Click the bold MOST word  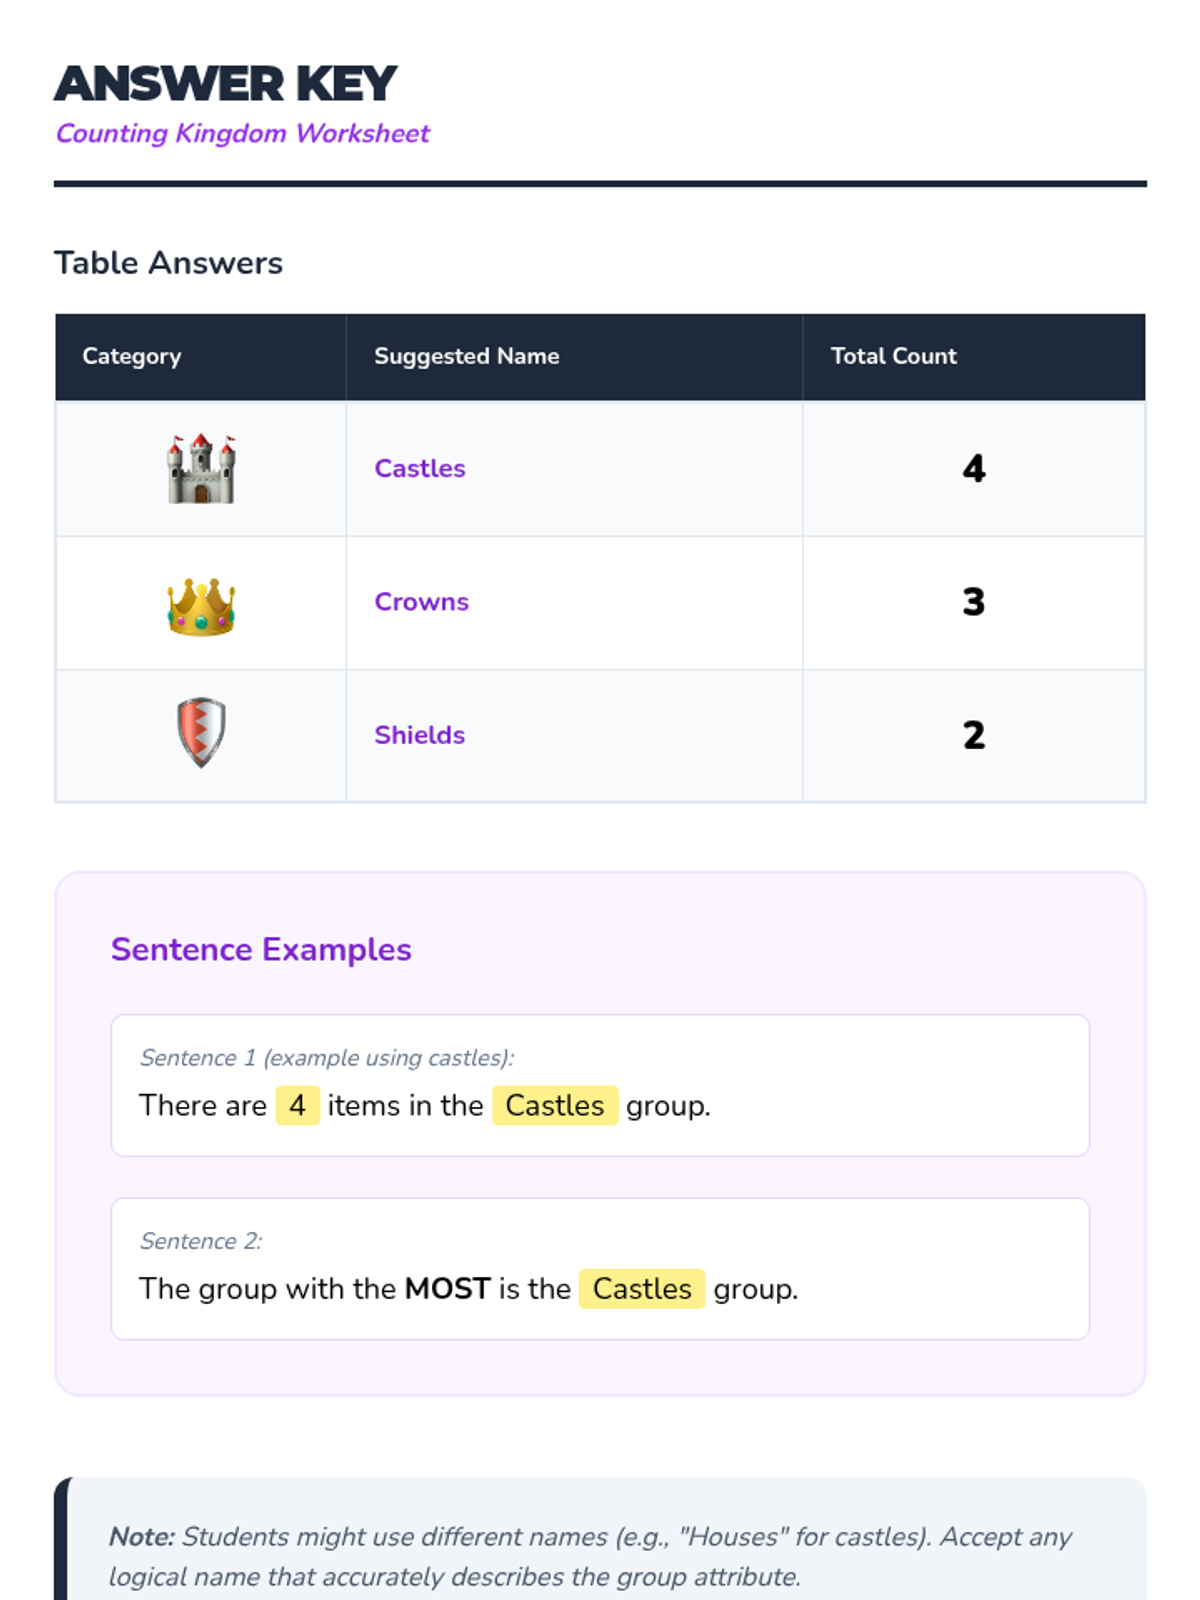[x=447, y=1289]
